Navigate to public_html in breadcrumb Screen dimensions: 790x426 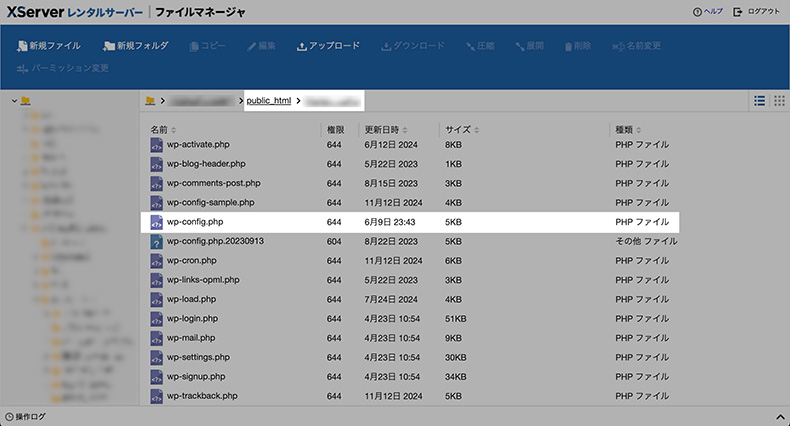269,101
